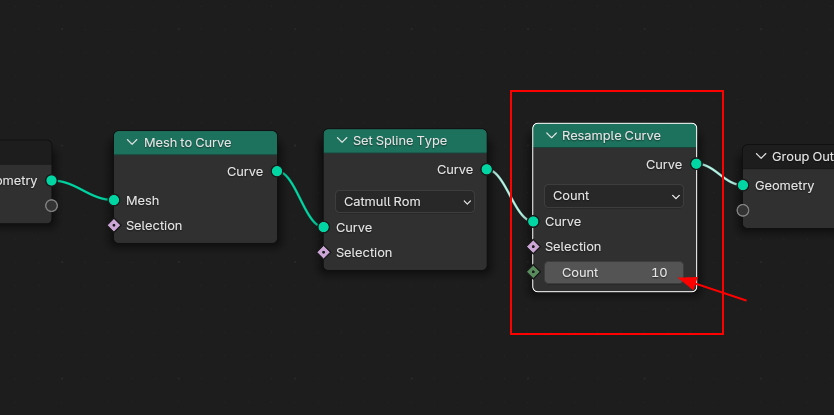Collapse the Set Spline Type node

pyautogui.click(x=341, y=140)
